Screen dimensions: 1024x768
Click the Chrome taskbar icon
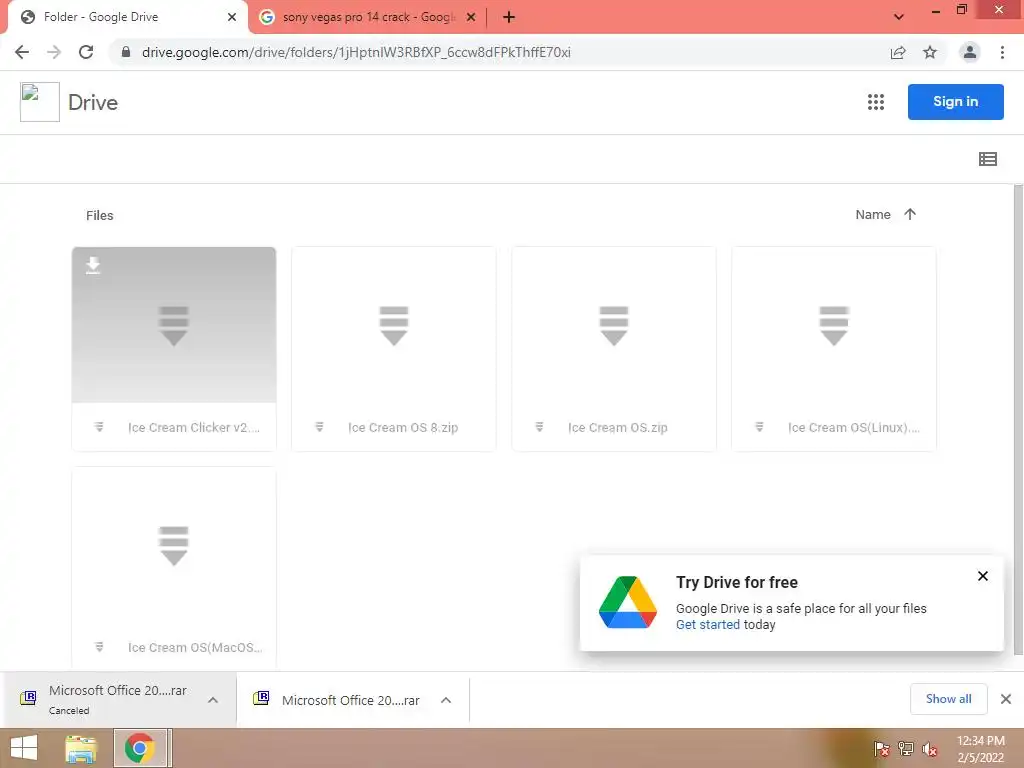click(139, 748)
